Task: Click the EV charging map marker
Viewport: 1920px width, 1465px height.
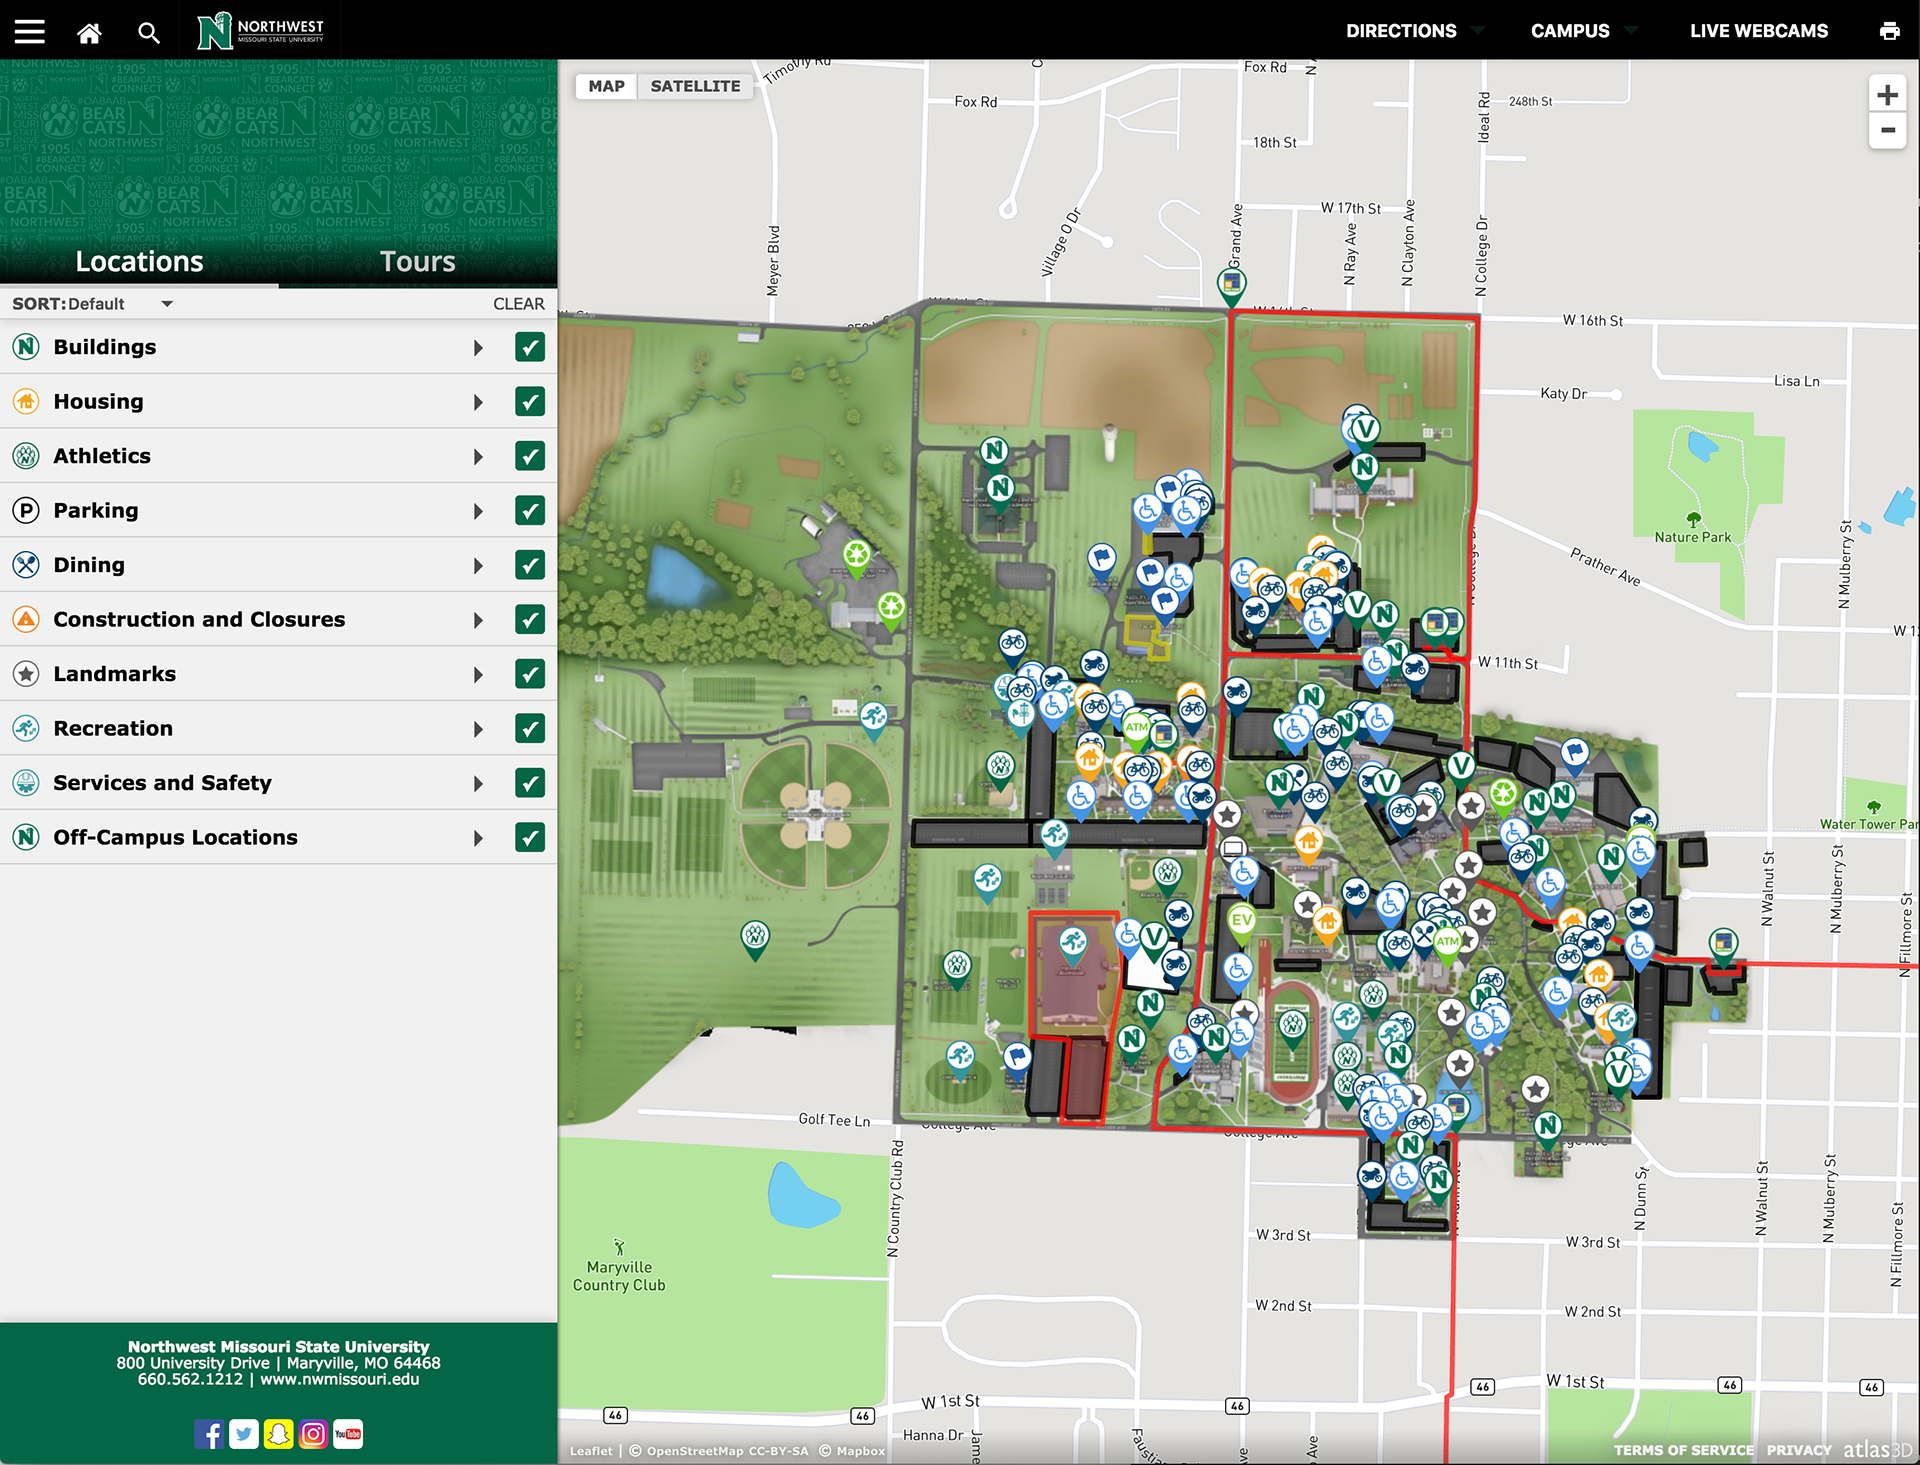Action: point(1241,922)
